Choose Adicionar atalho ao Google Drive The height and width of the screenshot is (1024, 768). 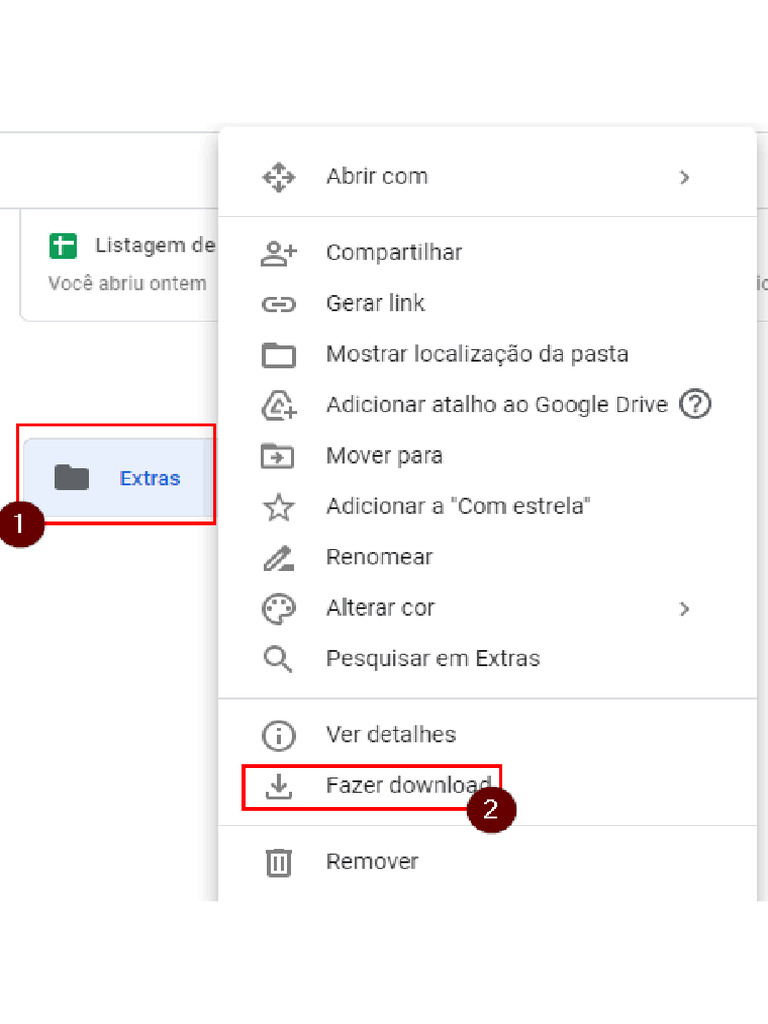tap(496, 405)
